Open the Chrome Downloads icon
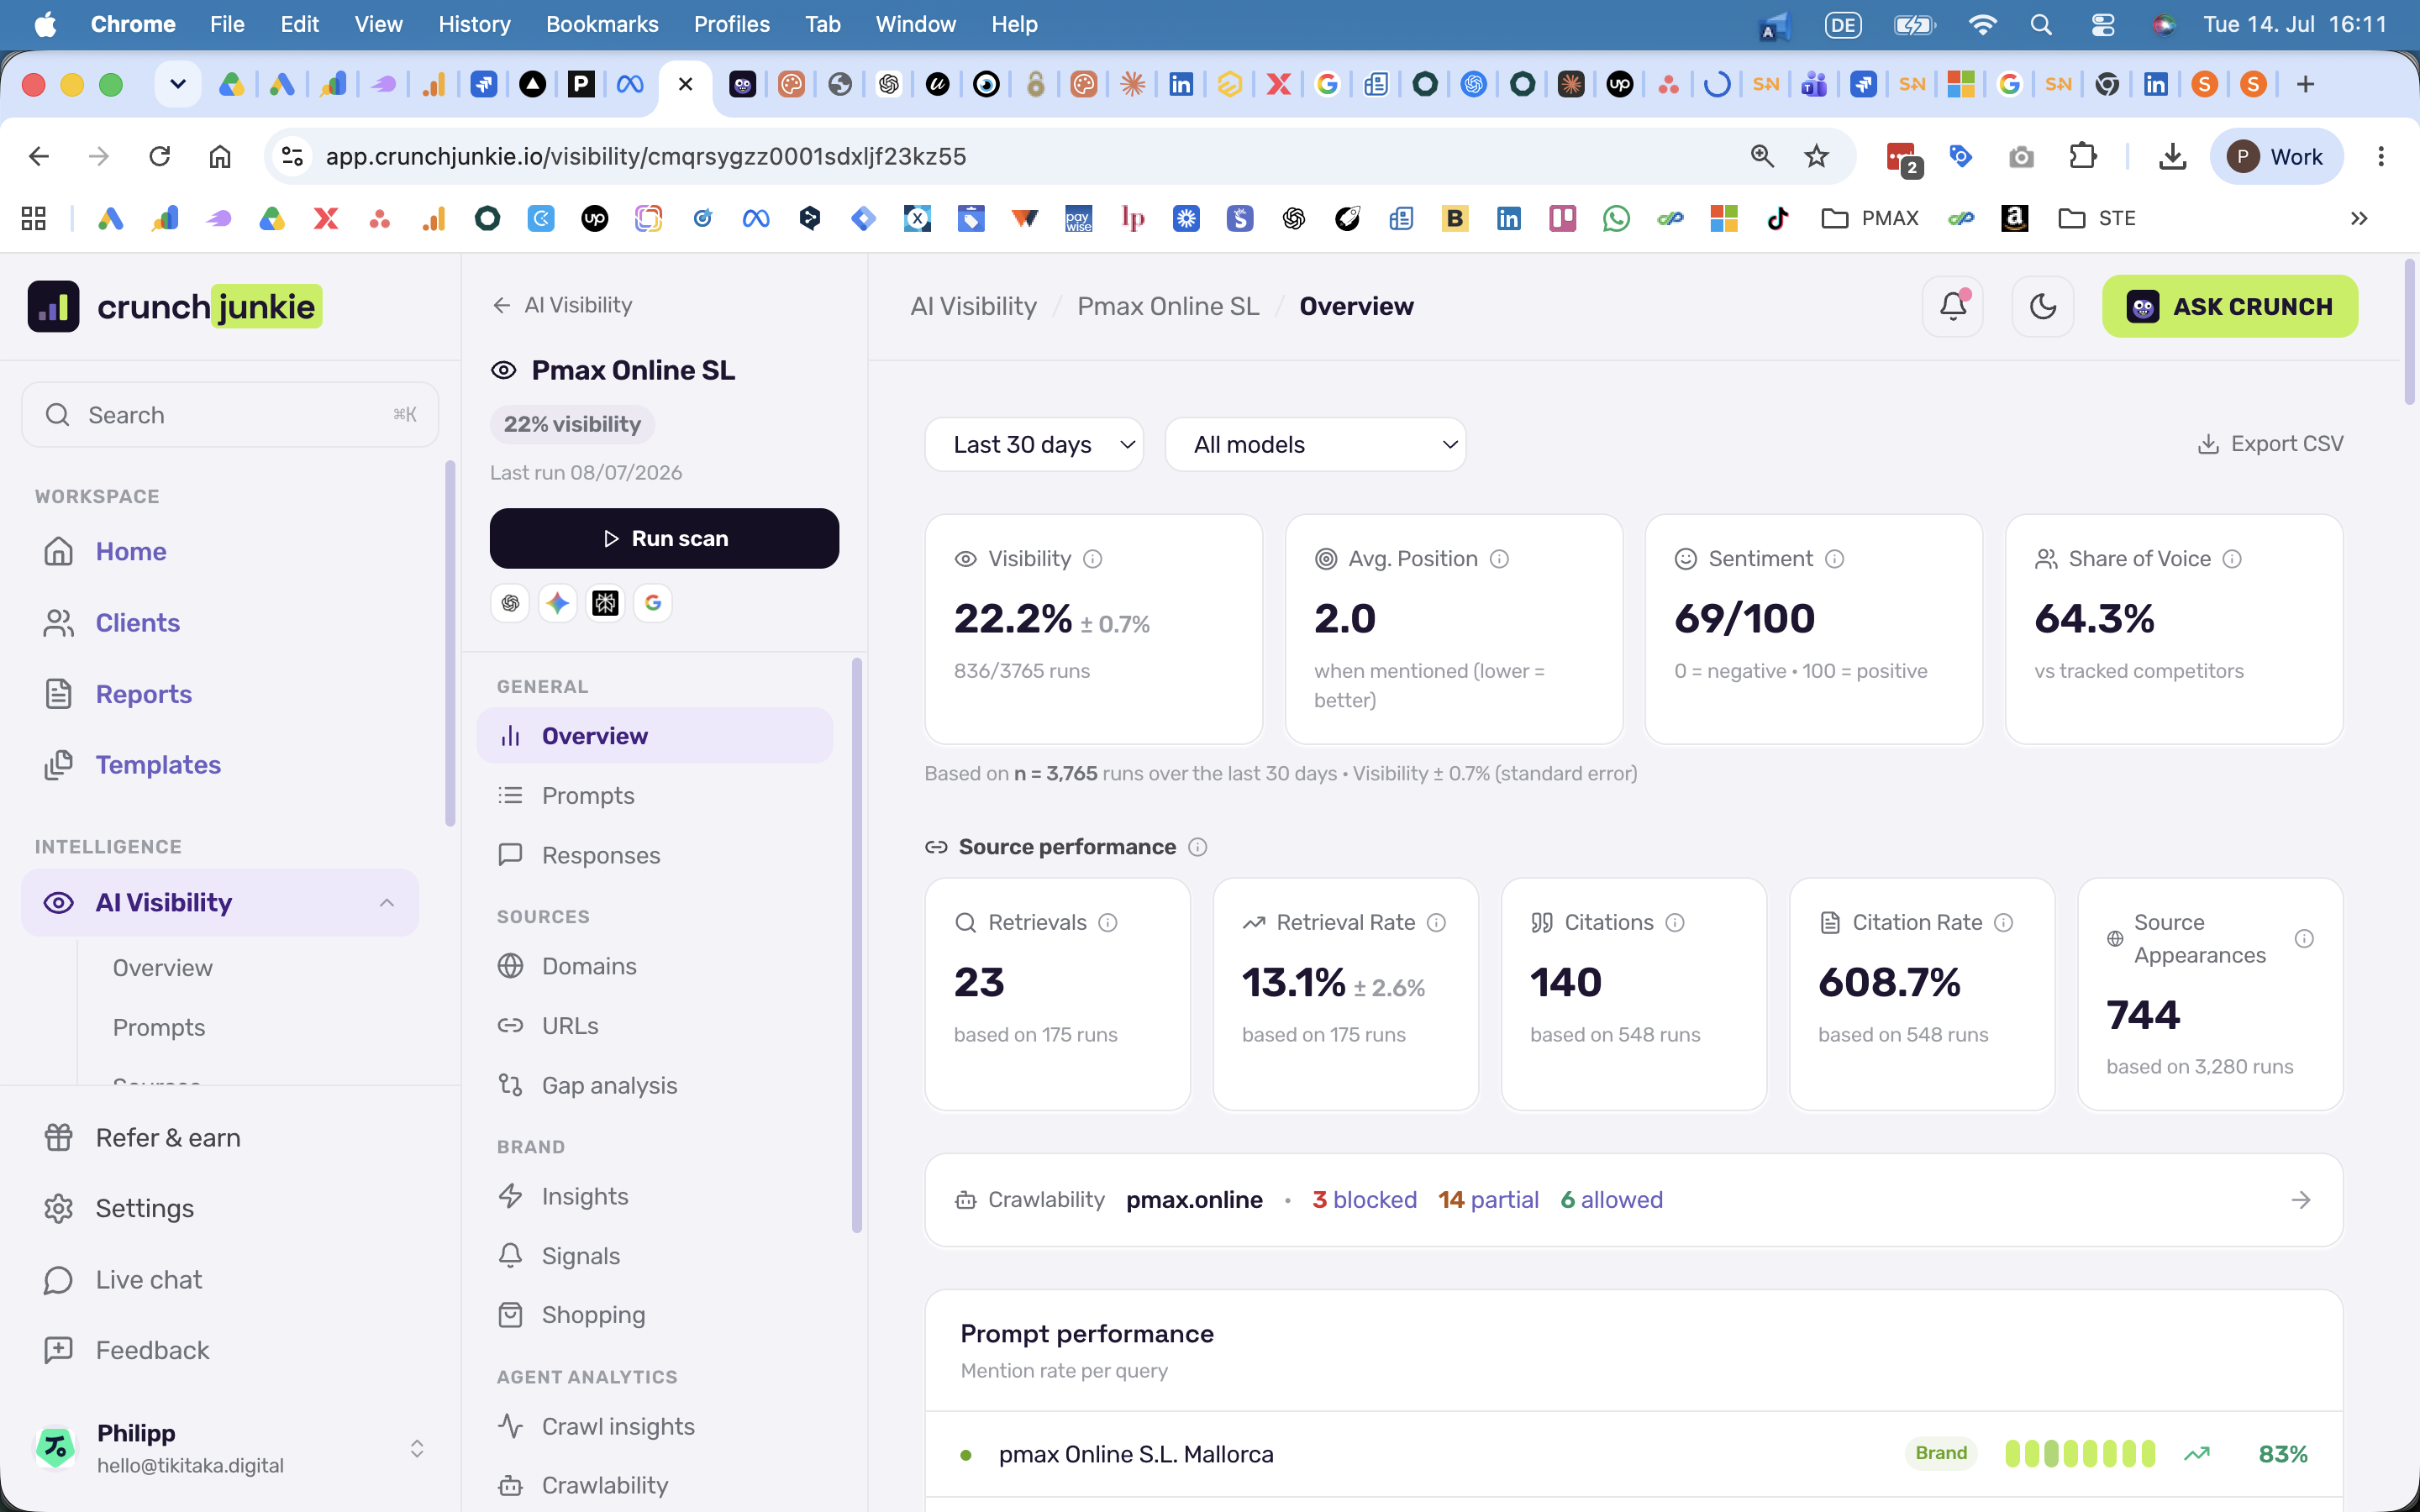The width and height of the screenshot is (2420, 1512). (x=2172, y=156)
